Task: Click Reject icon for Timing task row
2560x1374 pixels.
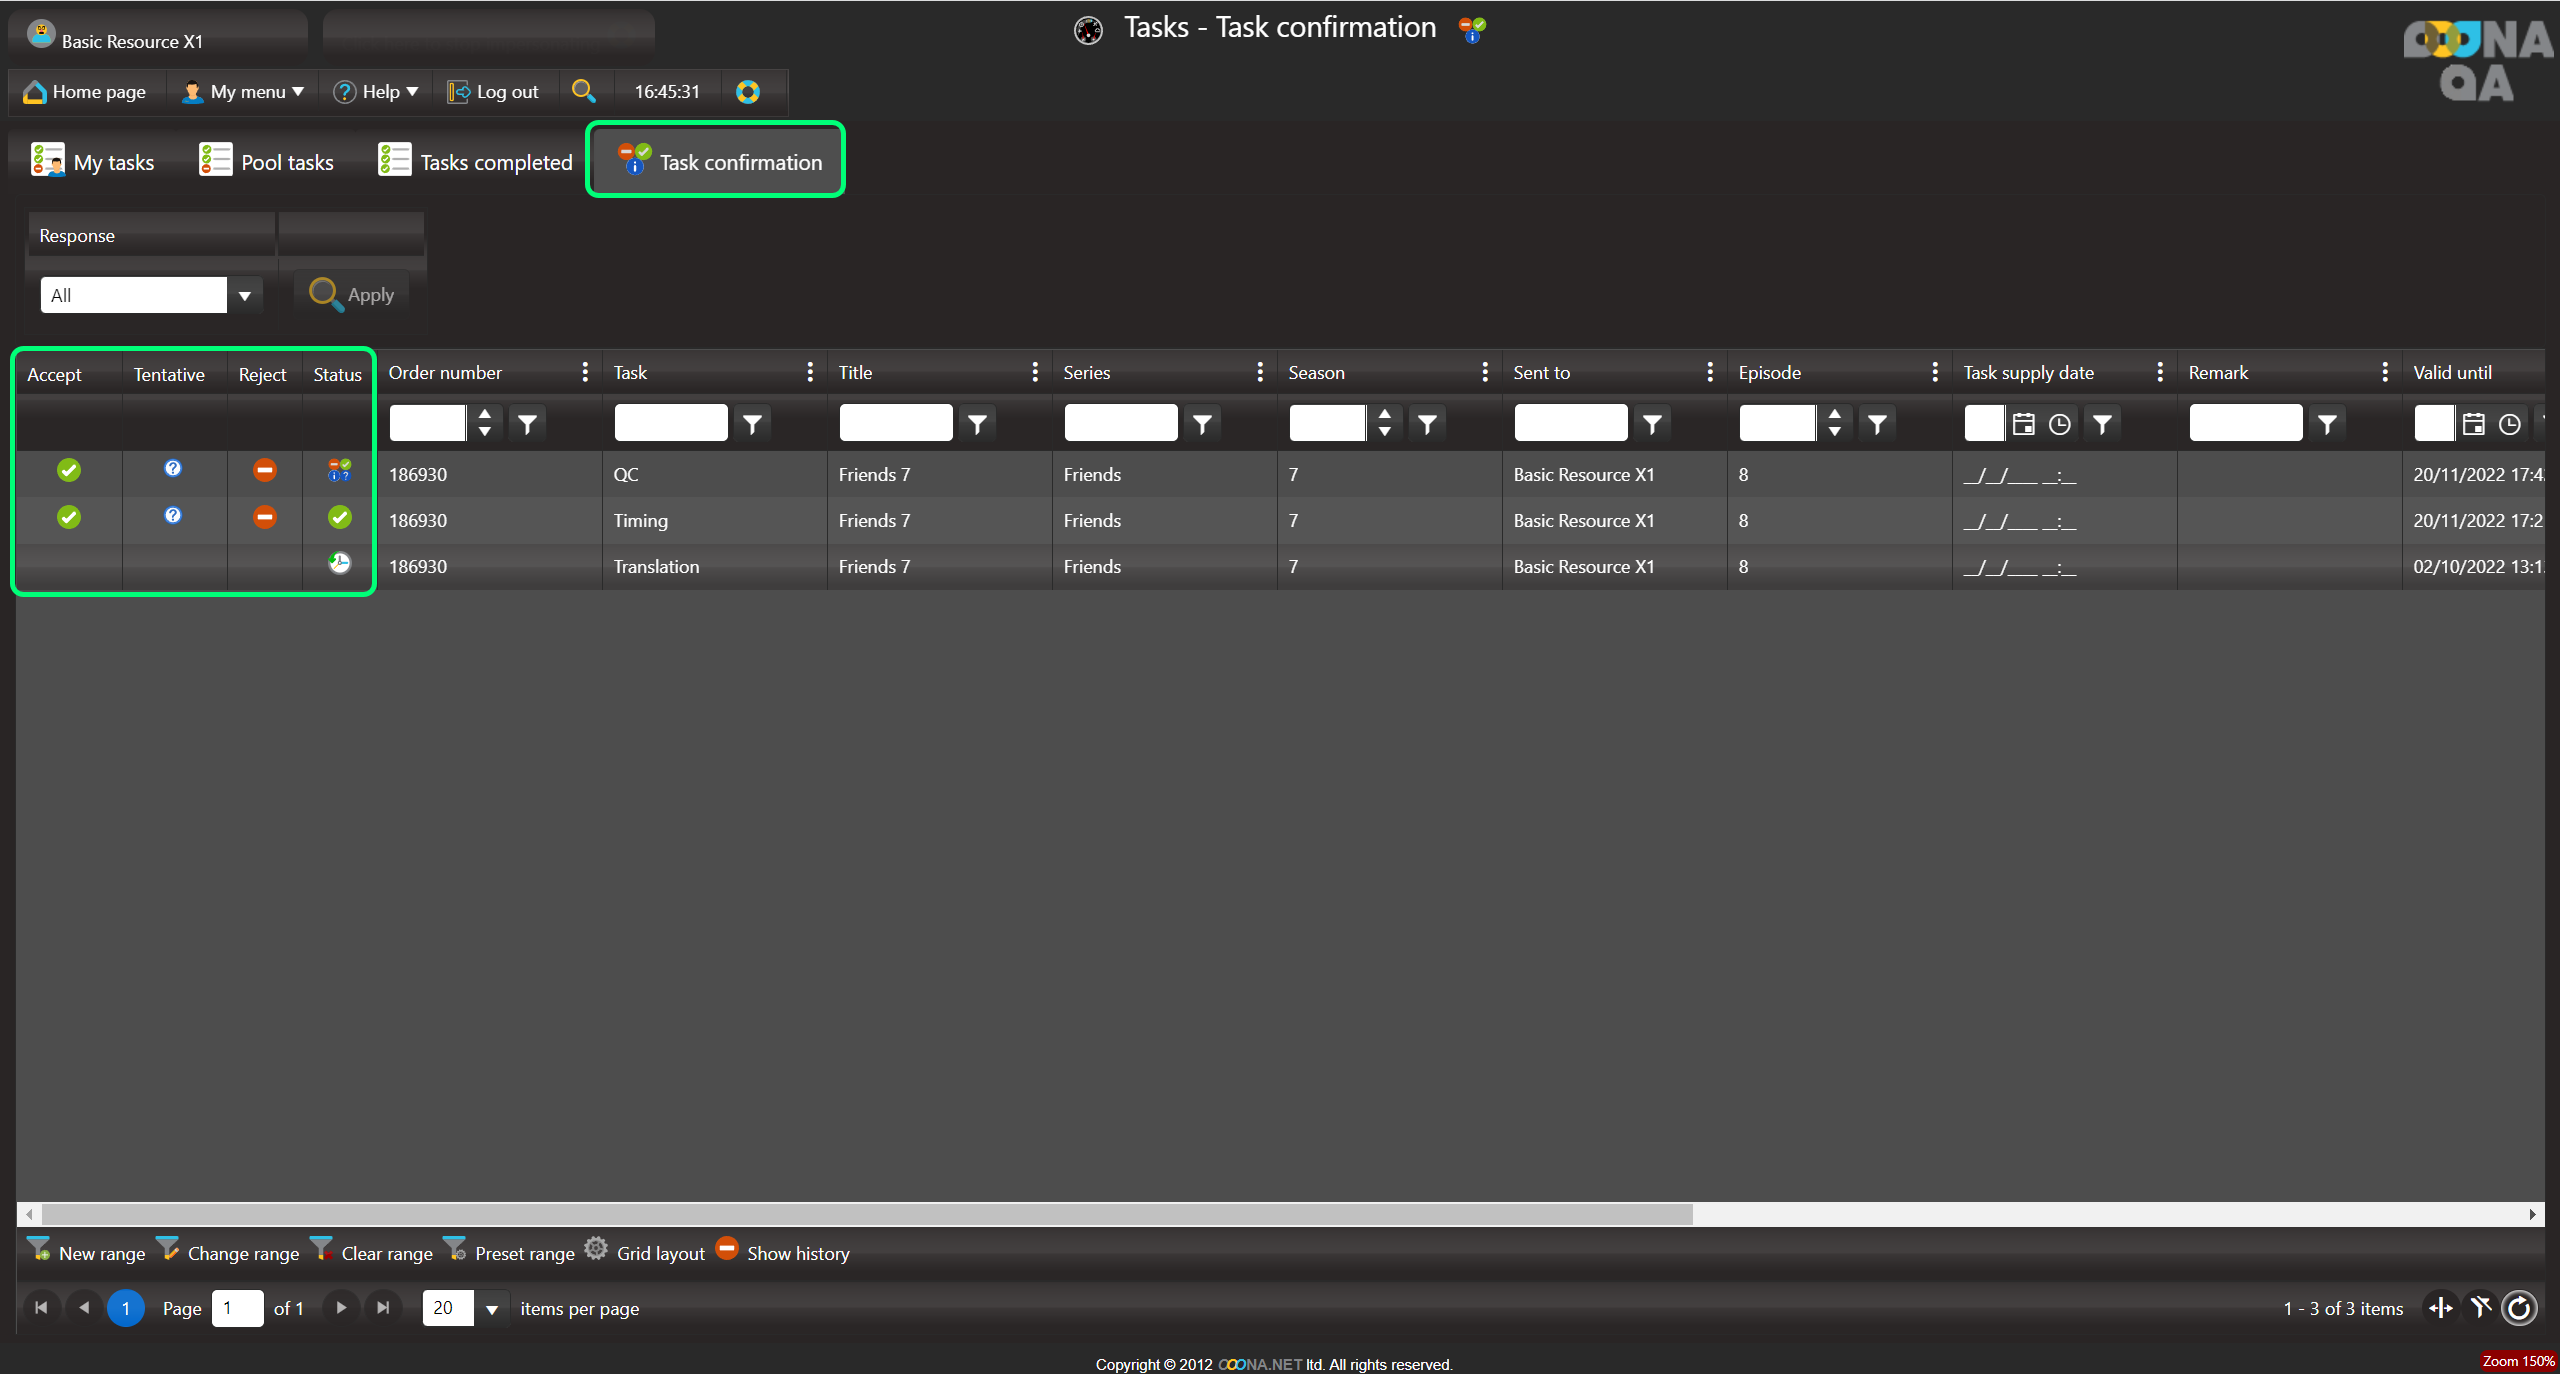Action: point(264,517)
